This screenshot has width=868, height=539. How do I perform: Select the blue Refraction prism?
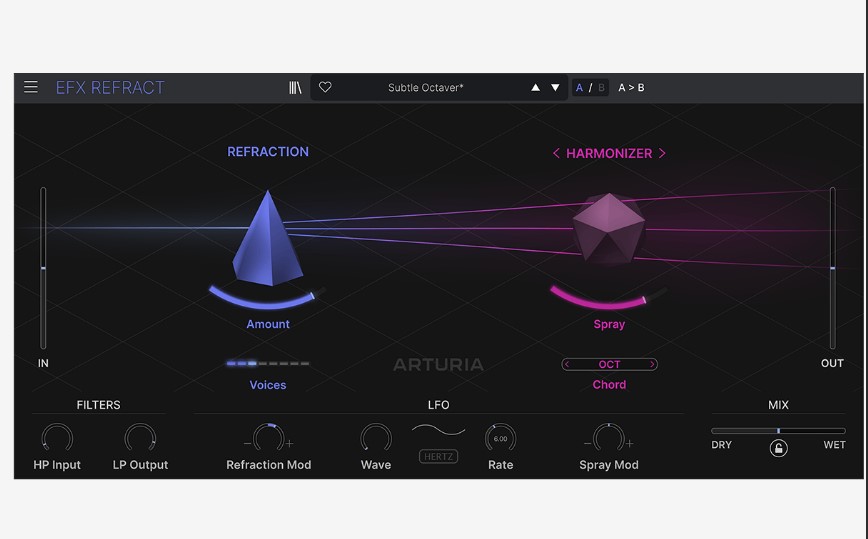pos(268,239)
